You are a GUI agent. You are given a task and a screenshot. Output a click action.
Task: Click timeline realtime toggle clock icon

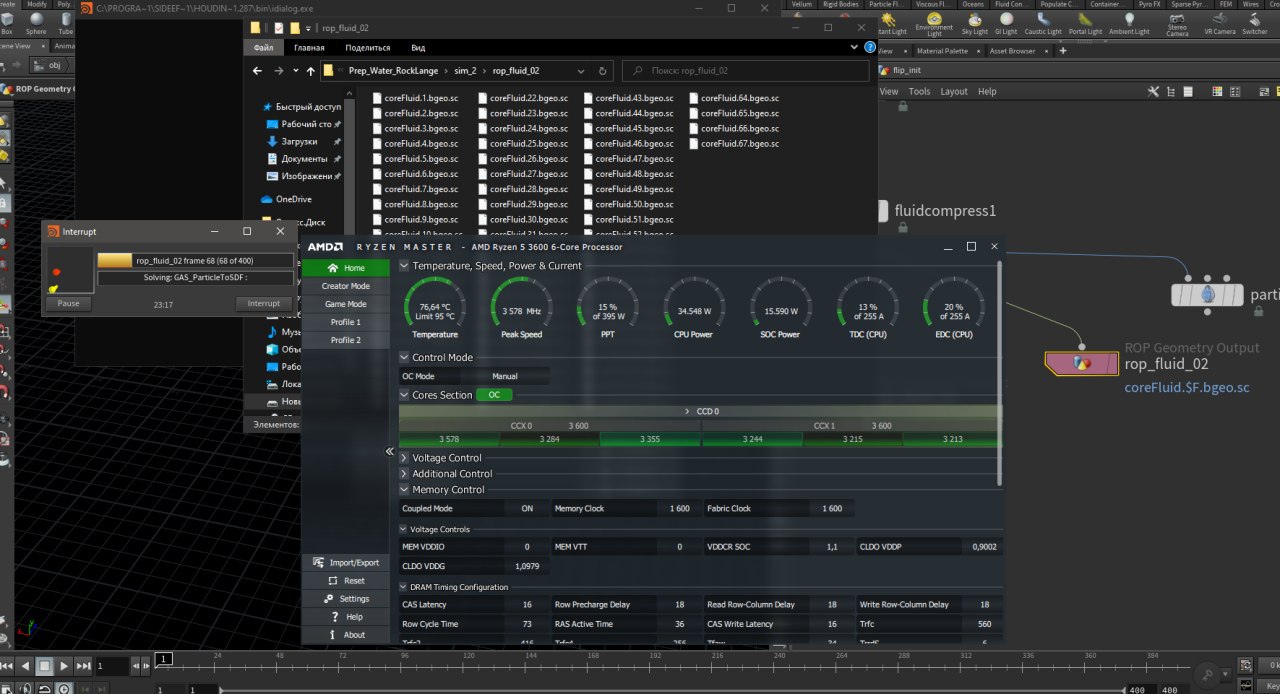[x=63, y=688]
